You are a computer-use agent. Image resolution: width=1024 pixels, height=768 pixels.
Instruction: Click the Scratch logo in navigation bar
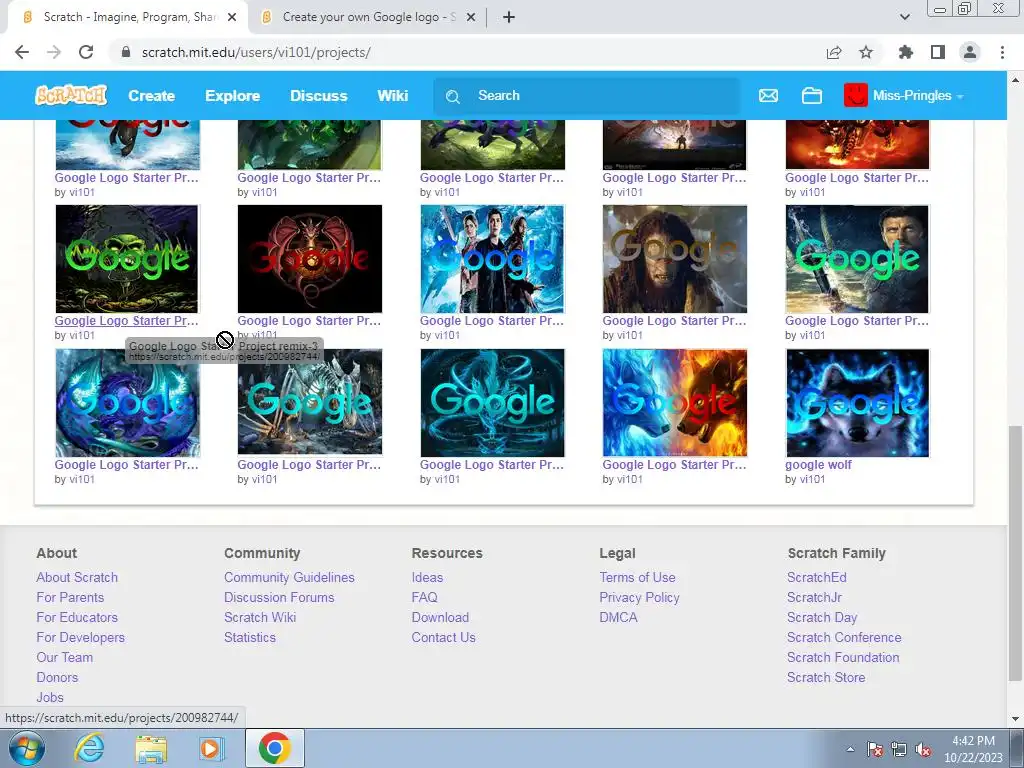click(x=71, y=95)
